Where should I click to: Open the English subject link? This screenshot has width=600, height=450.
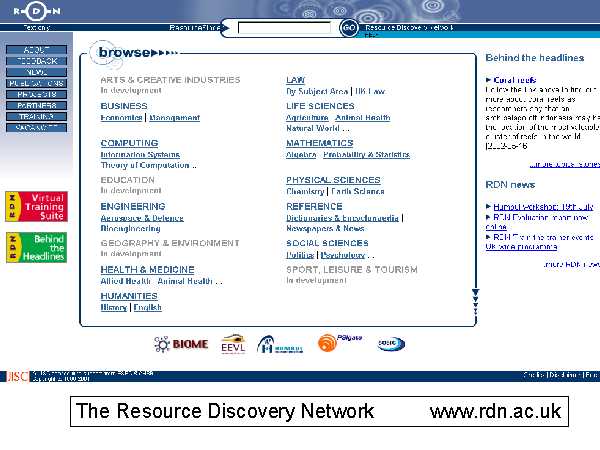click(147, 307)
